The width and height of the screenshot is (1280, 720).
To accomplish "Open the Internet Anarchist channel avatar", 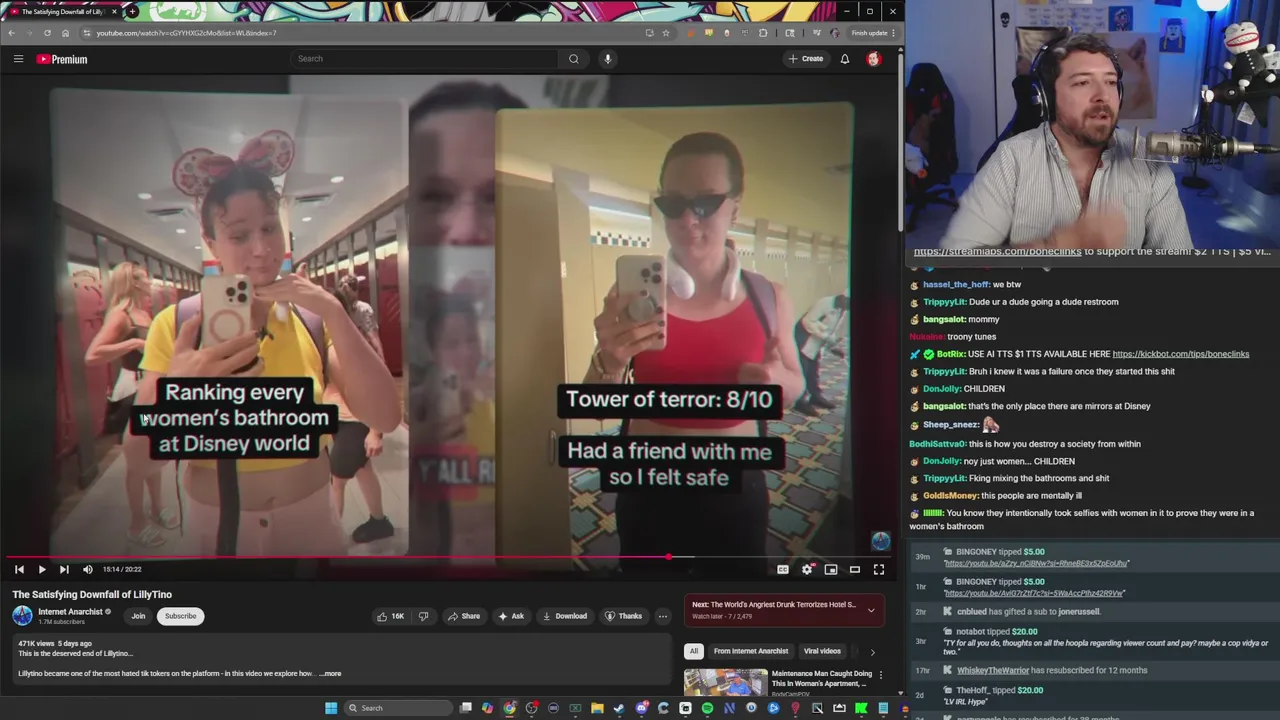I will click(x=22, y=616).
